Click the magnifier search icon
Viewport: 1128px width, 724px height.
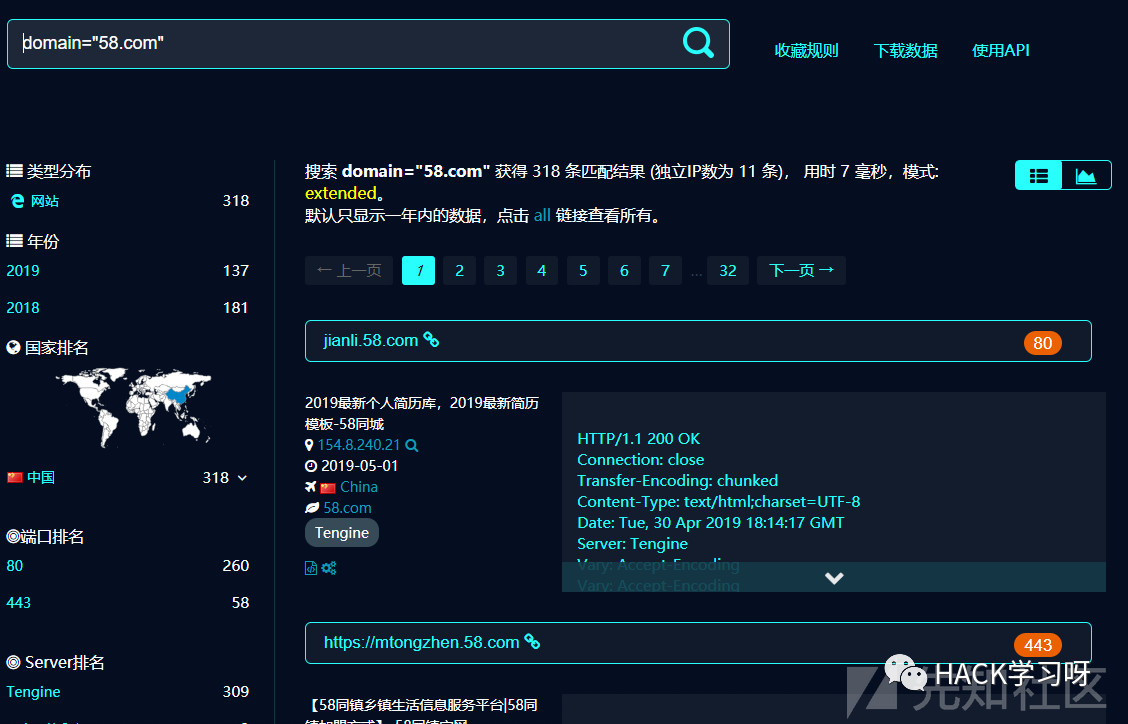698,43
